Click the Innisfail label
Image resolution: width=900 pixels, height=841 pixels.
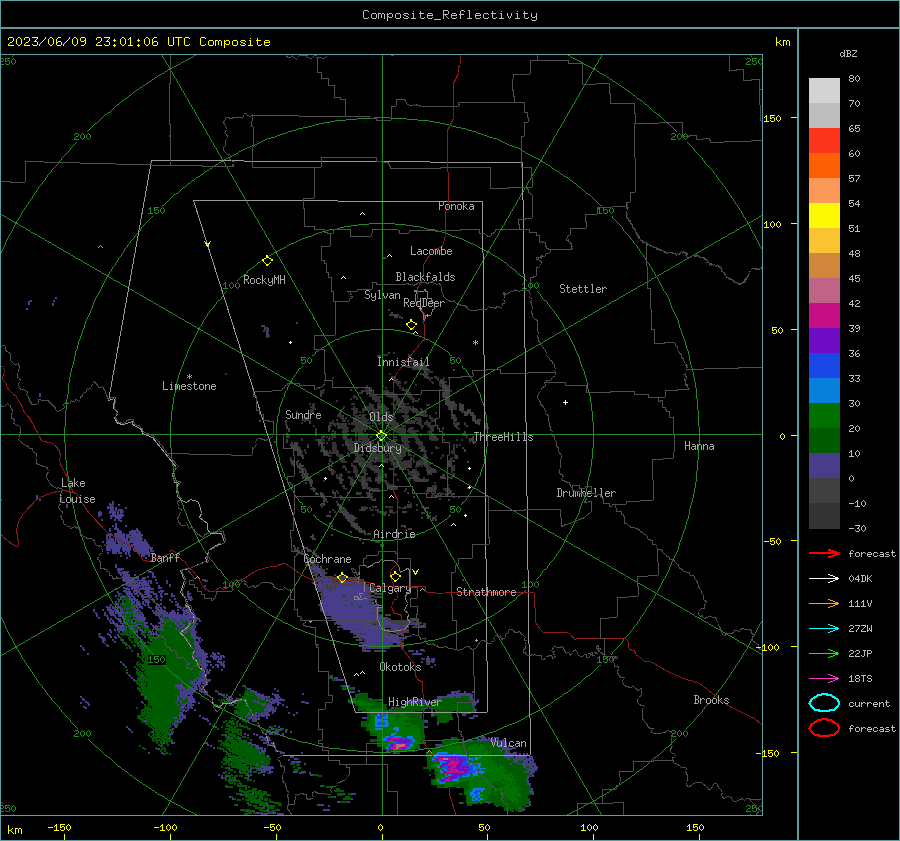[403, 362]
